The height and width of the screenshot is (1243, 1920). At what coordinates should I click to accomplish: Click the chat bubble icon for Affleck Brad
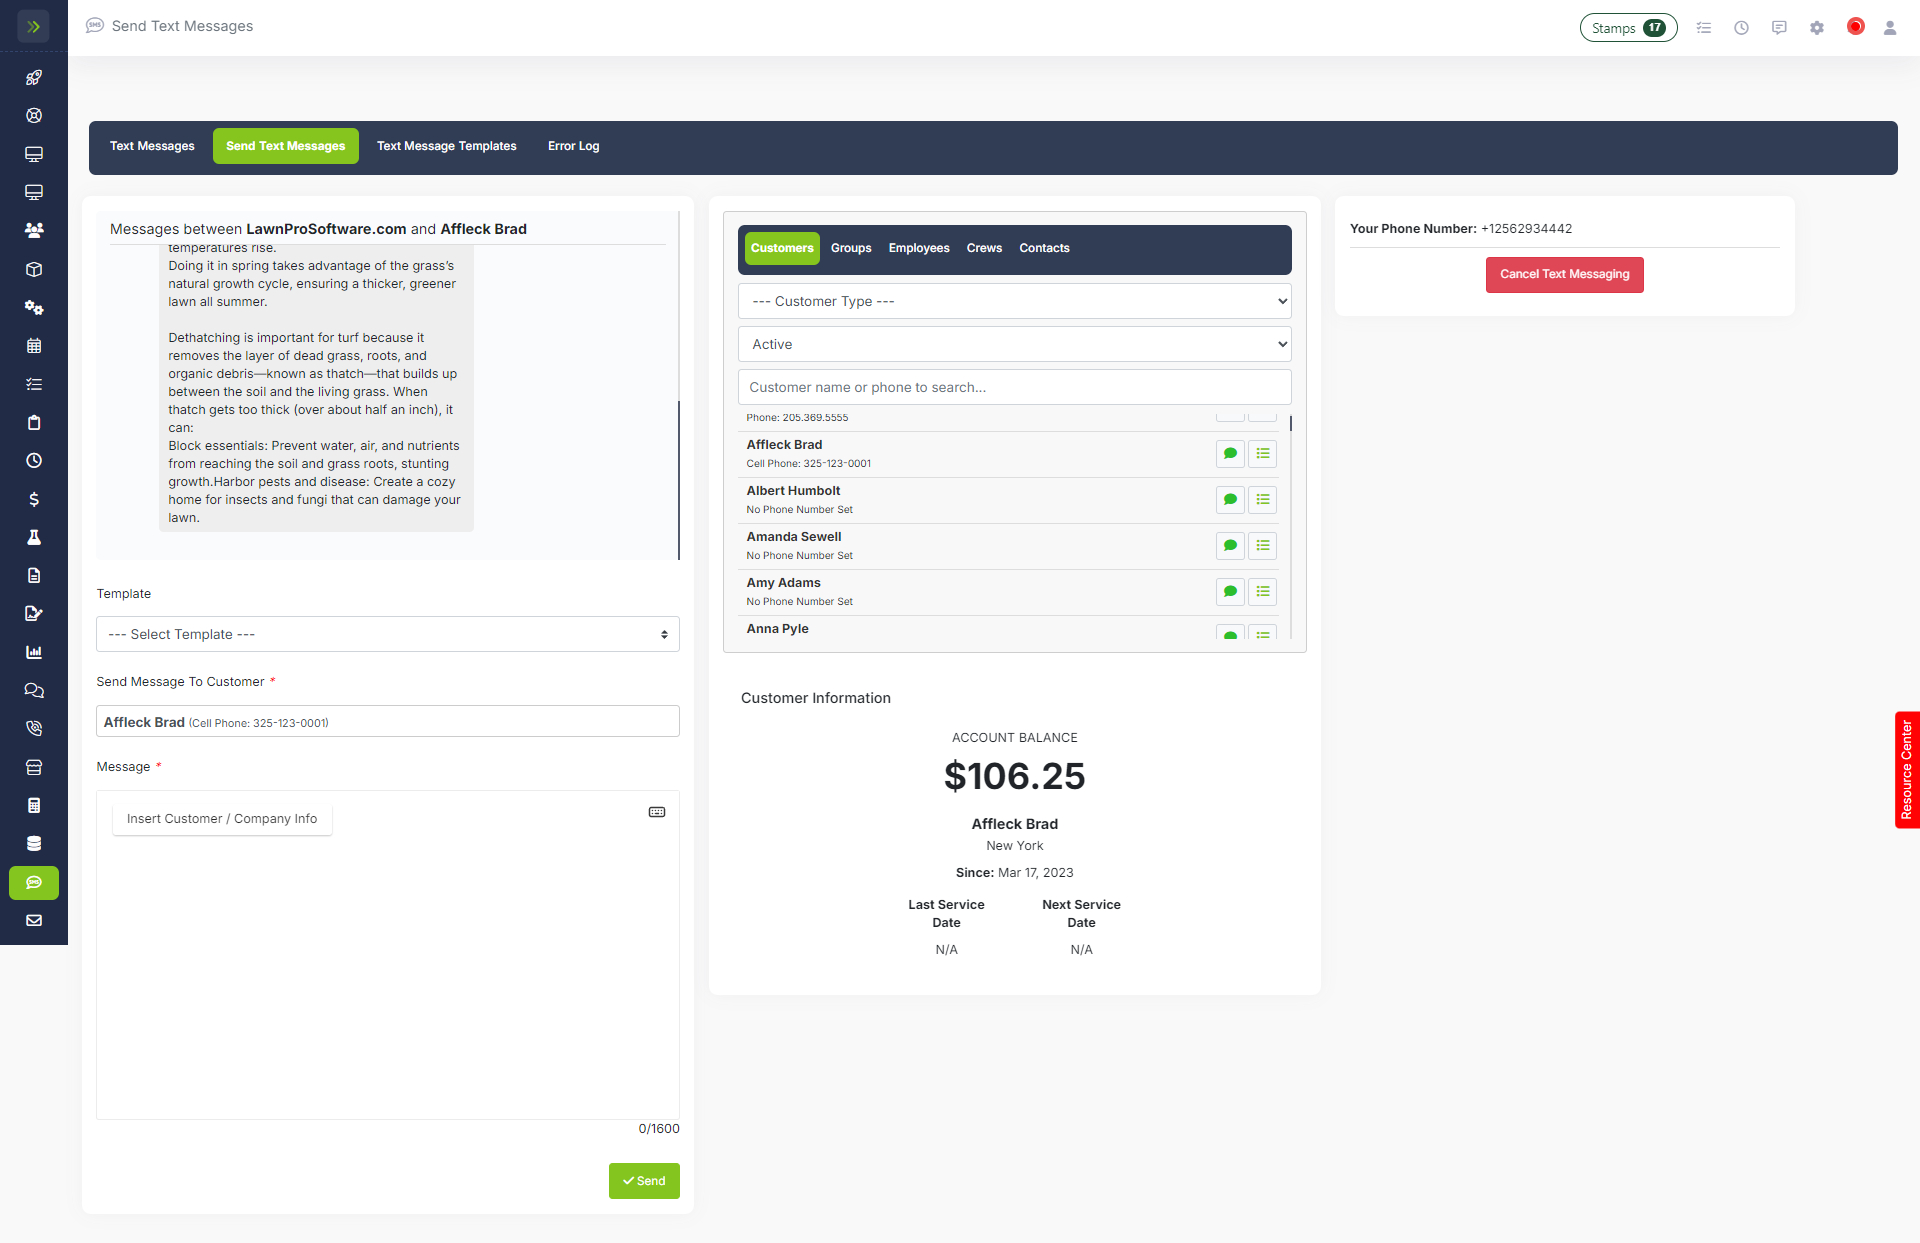coord(1230,454)
